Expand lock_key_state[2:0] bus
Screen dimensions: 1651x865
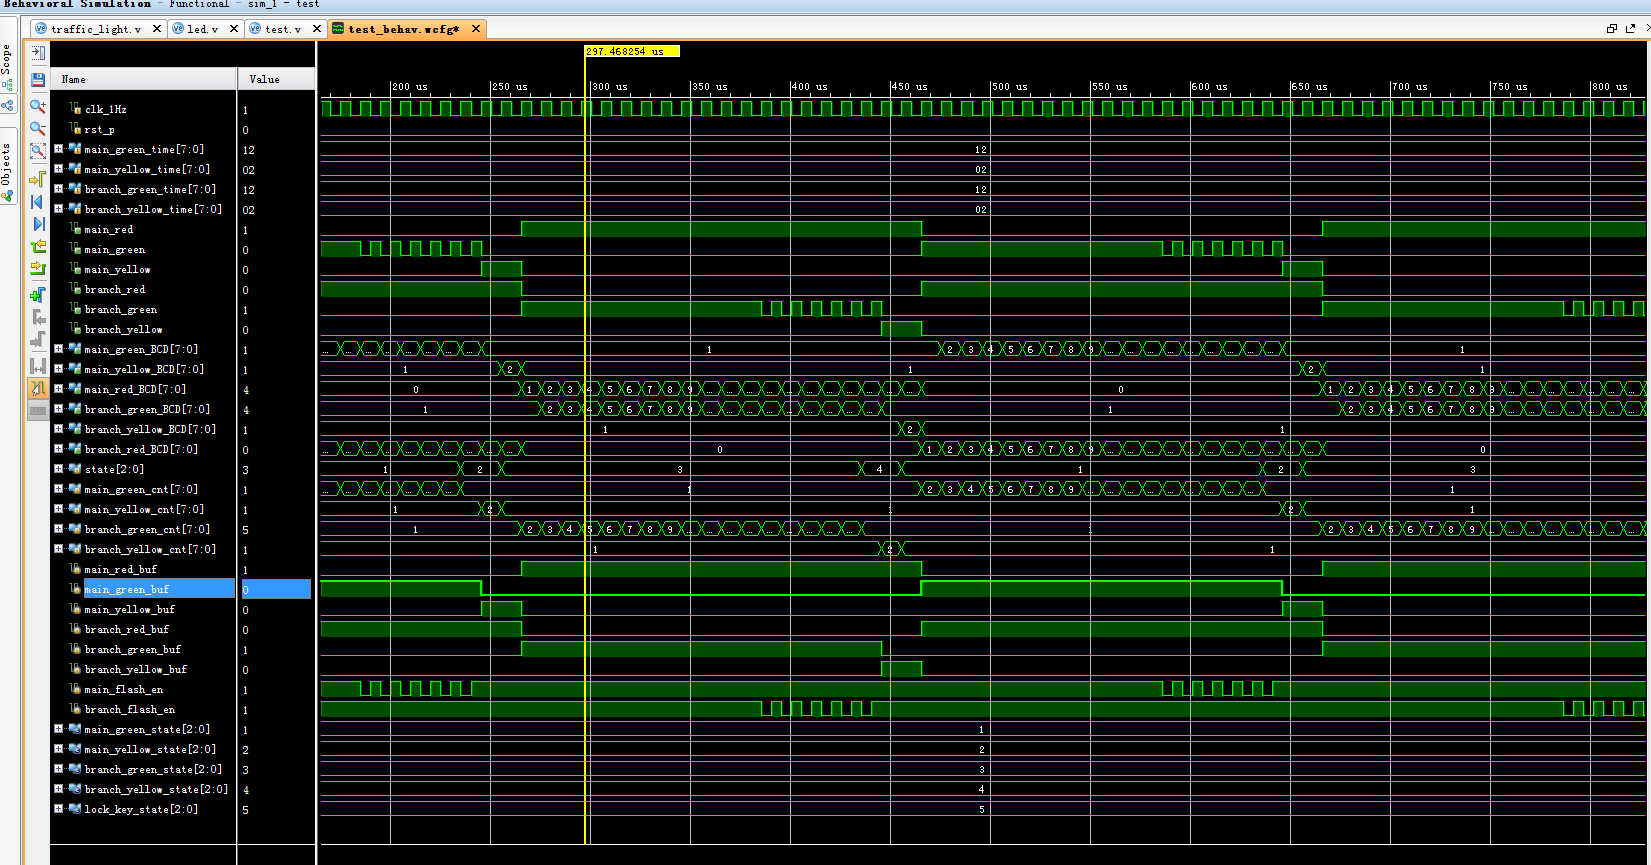point(59,809)
